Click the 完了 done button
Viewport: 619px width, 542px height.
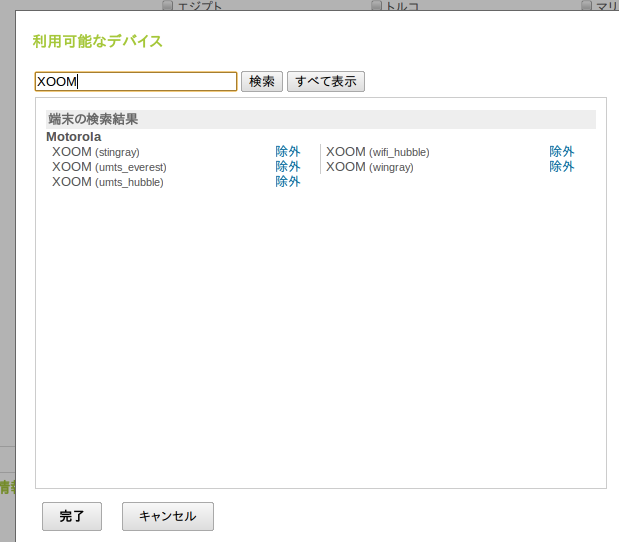coord(72,516)
